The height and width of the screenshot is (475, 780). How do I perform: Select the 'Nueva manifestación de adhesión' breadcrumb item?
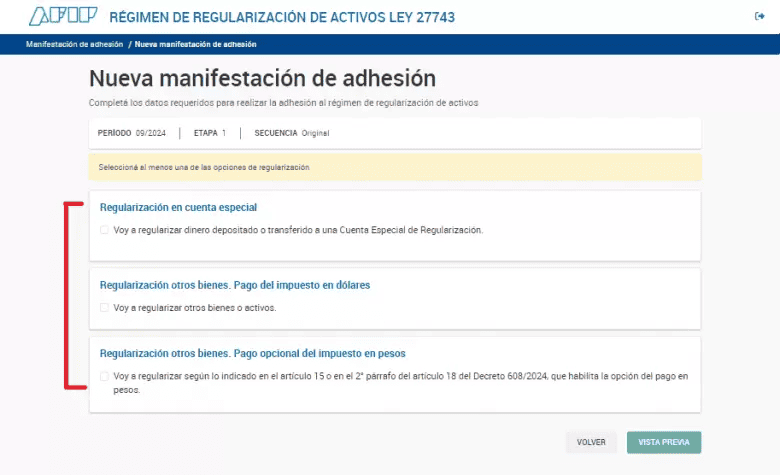pyautogui.click(x=195, y=45)
